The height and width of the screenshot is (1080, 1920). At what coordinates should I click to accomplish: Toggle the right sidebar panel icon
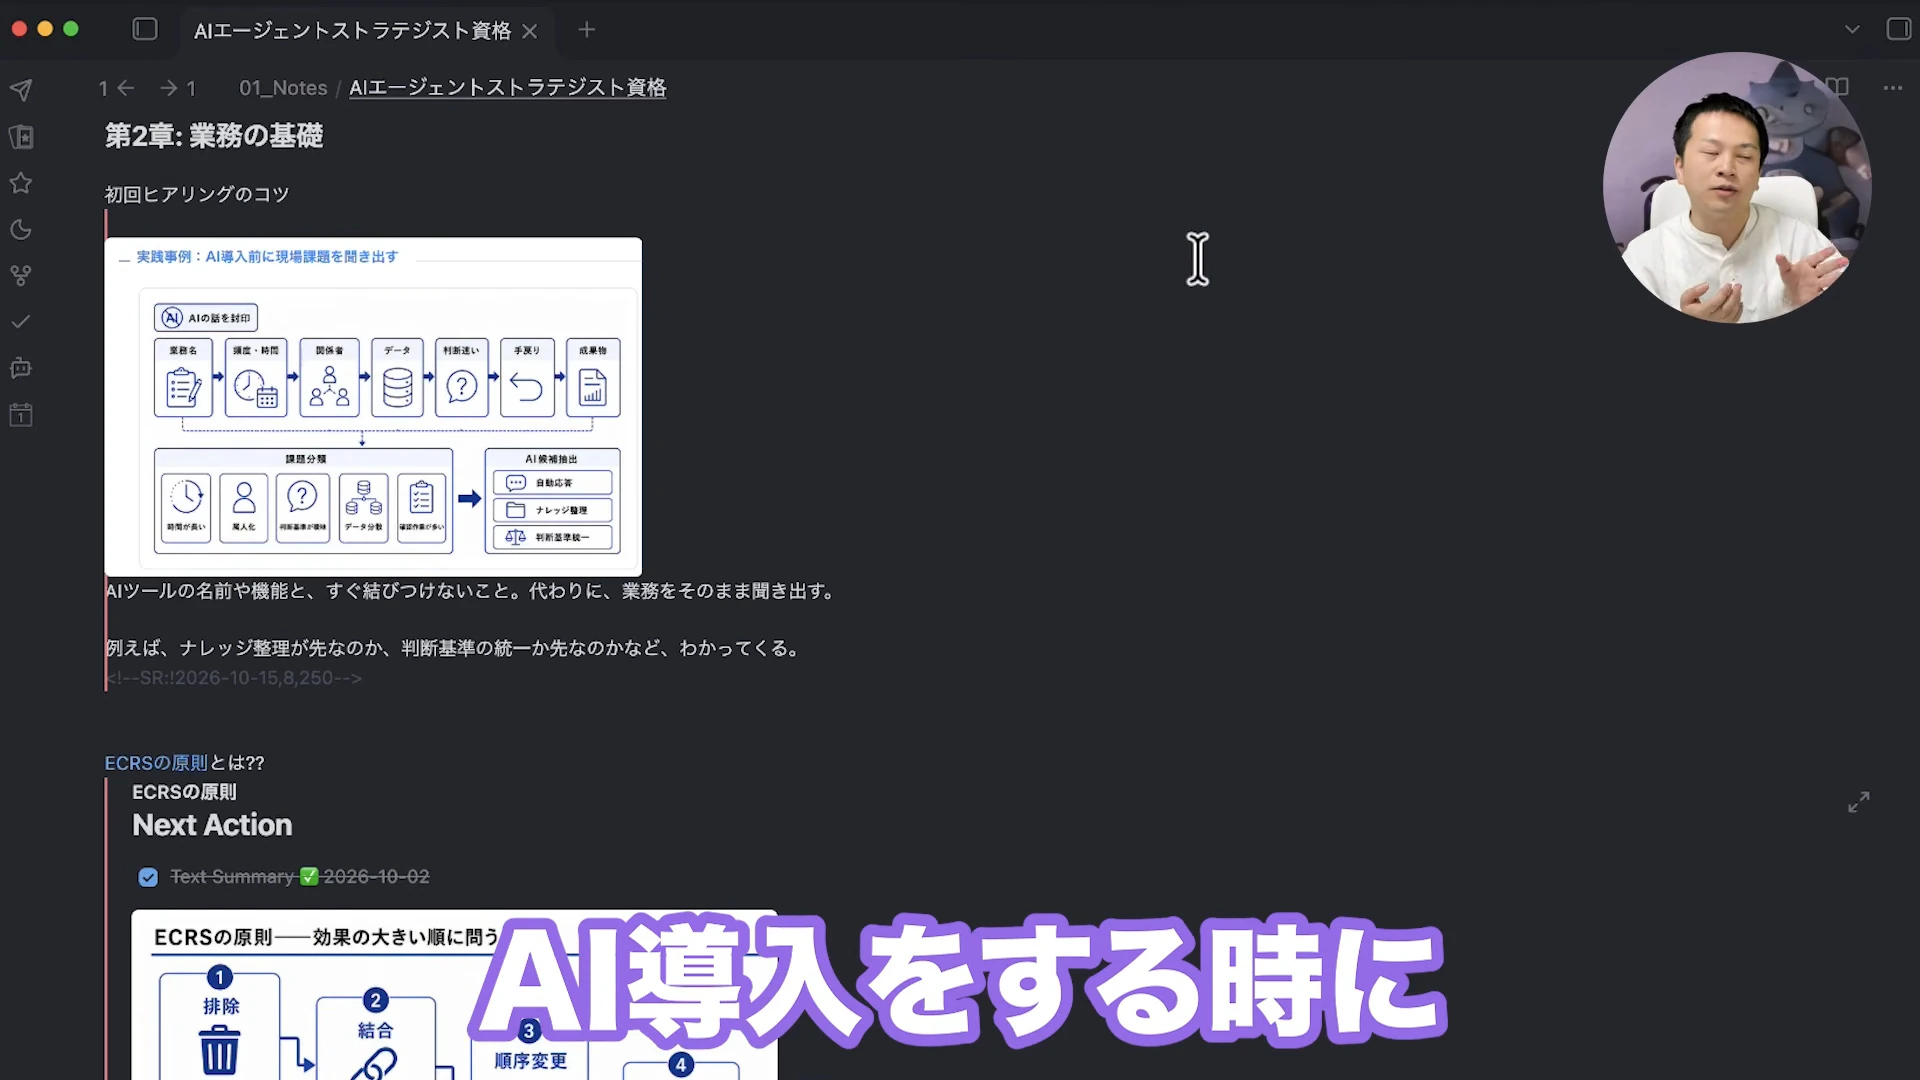1898,30
